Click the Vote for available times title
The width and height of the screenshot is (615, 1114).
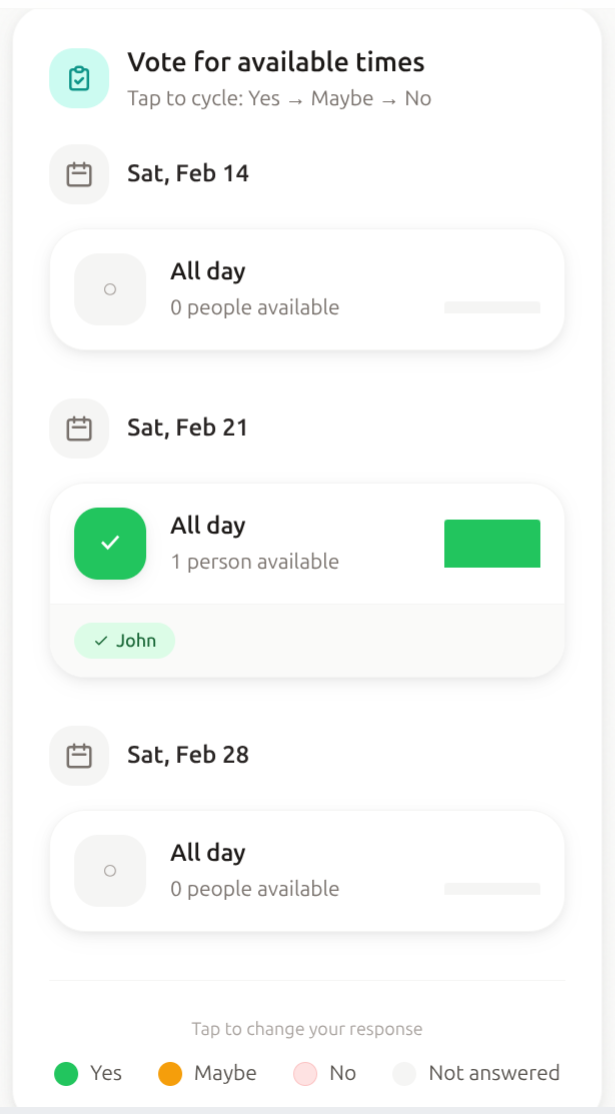click(276, 62)
